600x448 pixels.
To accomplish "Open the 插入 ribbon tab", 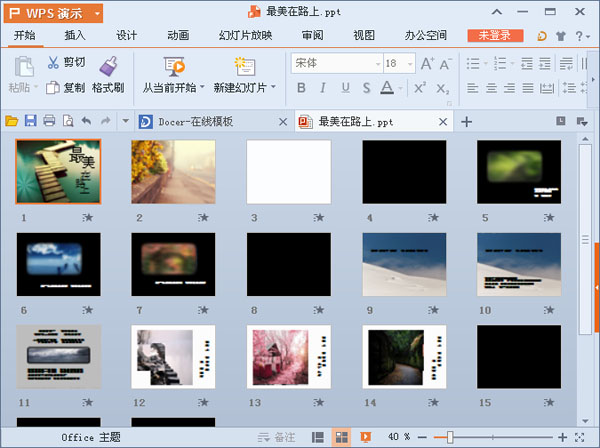I will (x=75, y=36).
